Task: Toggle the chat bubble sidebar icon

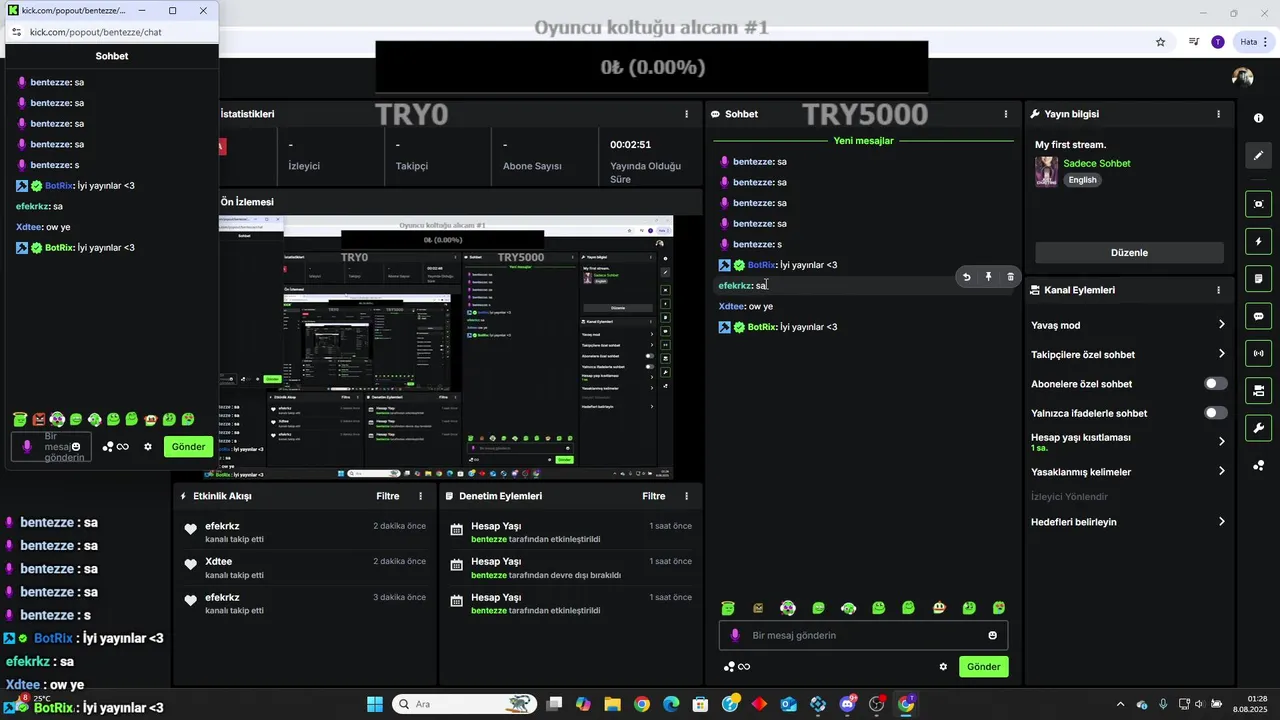Action: (x=1258, y=316)
